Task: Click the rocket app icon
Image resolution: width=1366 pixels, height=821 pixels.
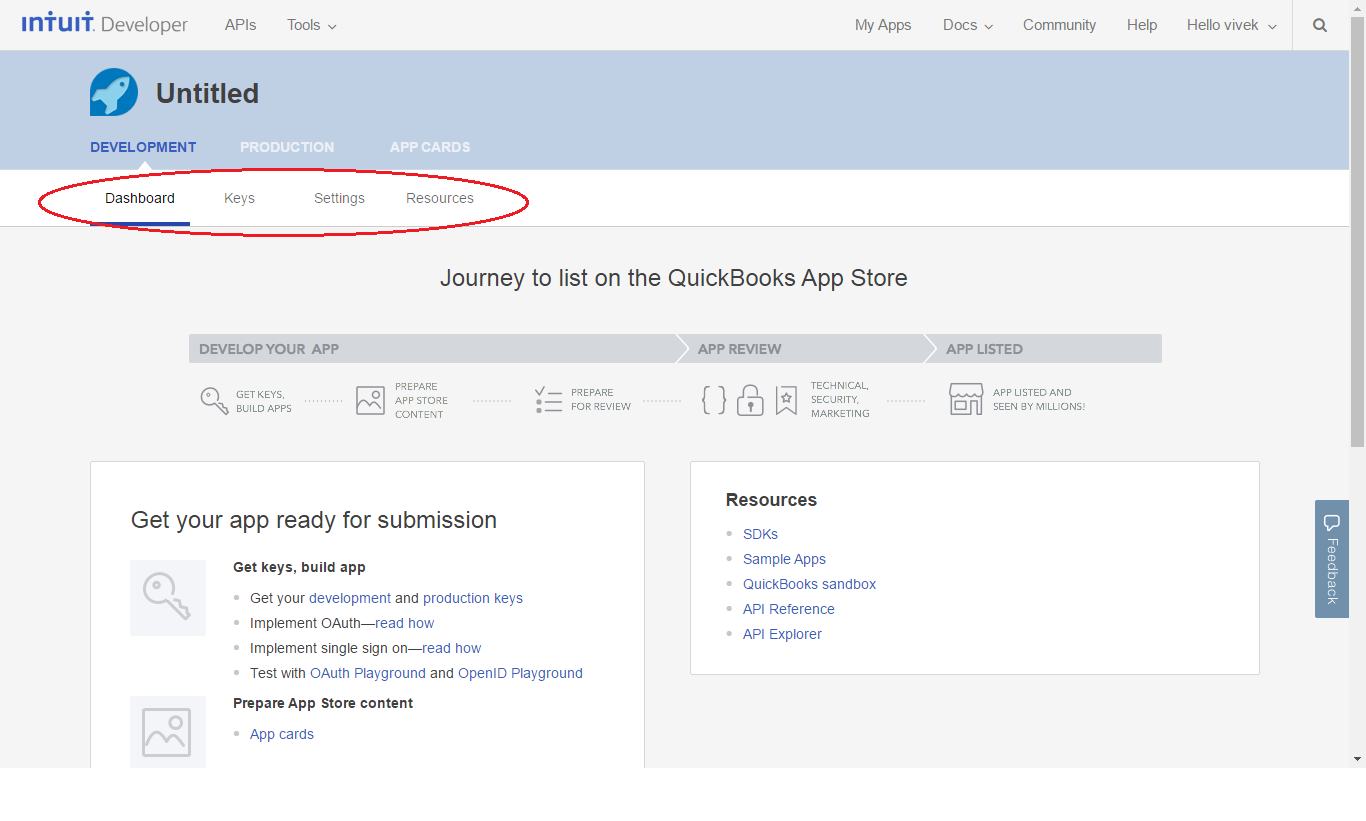Action: pos(114,92)
